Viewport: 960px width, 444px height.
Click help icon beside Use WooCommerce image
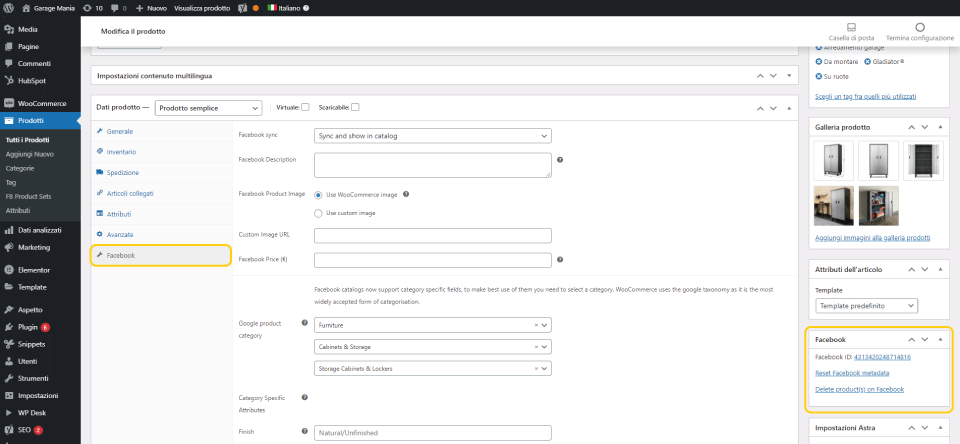click(406, 194)
